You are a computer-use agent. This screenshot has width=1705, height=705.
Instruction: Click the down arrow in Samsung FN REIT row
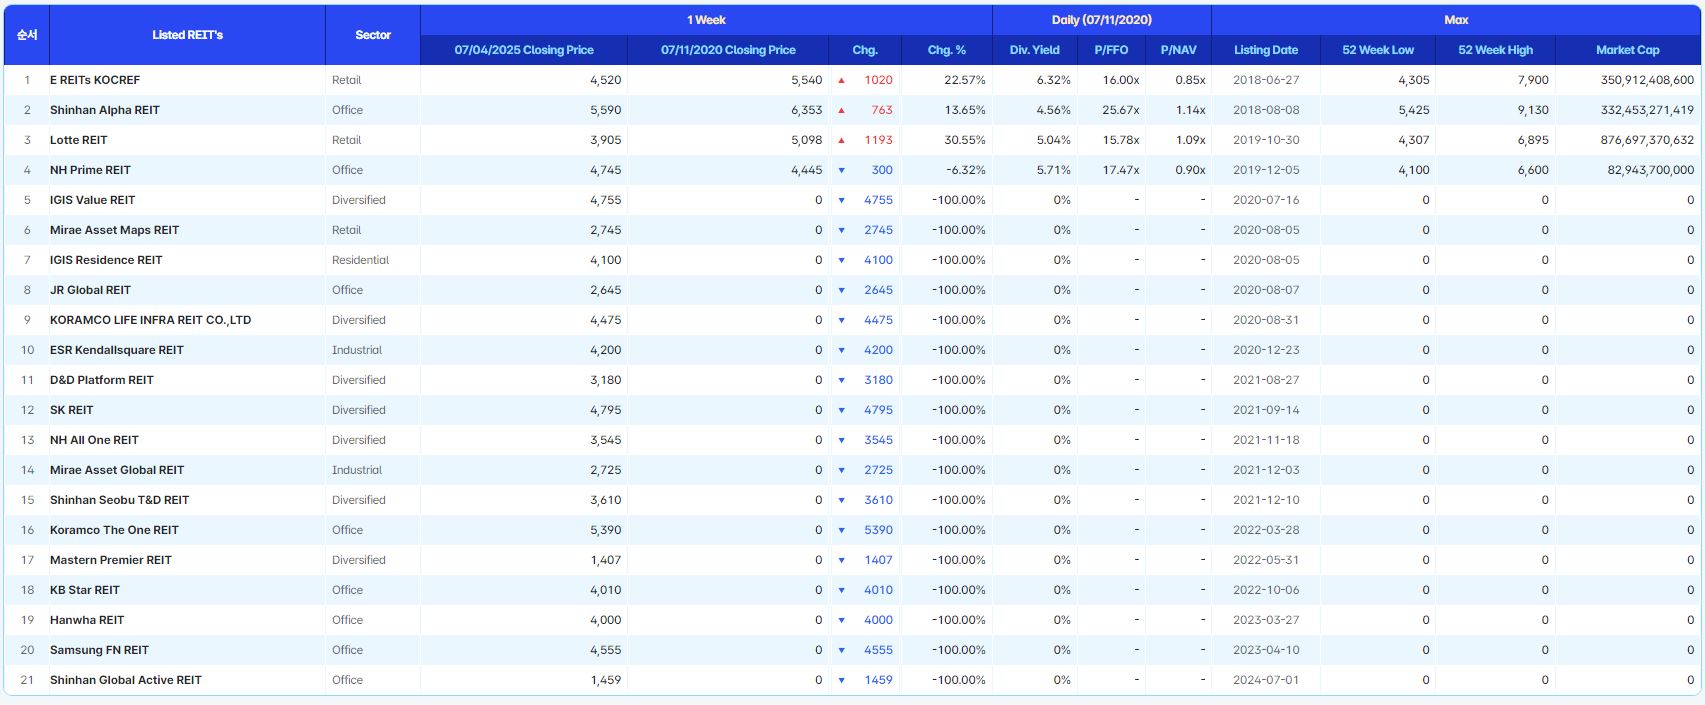click(842, 650)
